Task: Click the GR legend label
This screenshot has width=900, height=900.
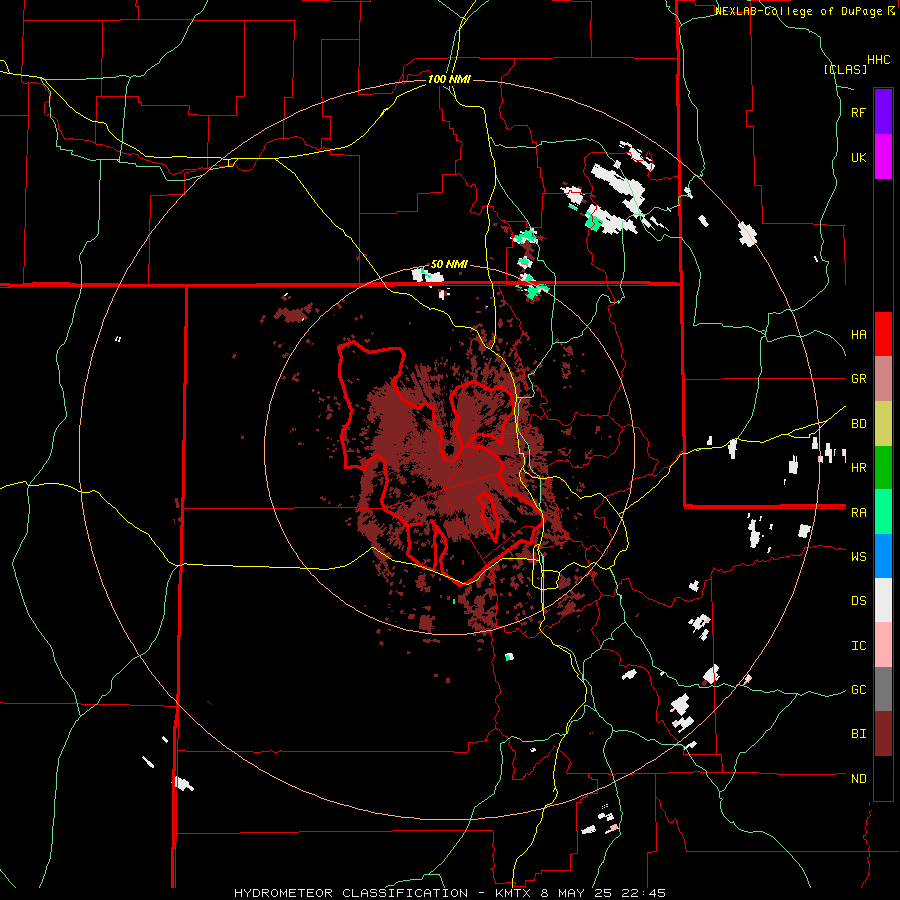Action: pyautogui.click(x=858, y=378)
